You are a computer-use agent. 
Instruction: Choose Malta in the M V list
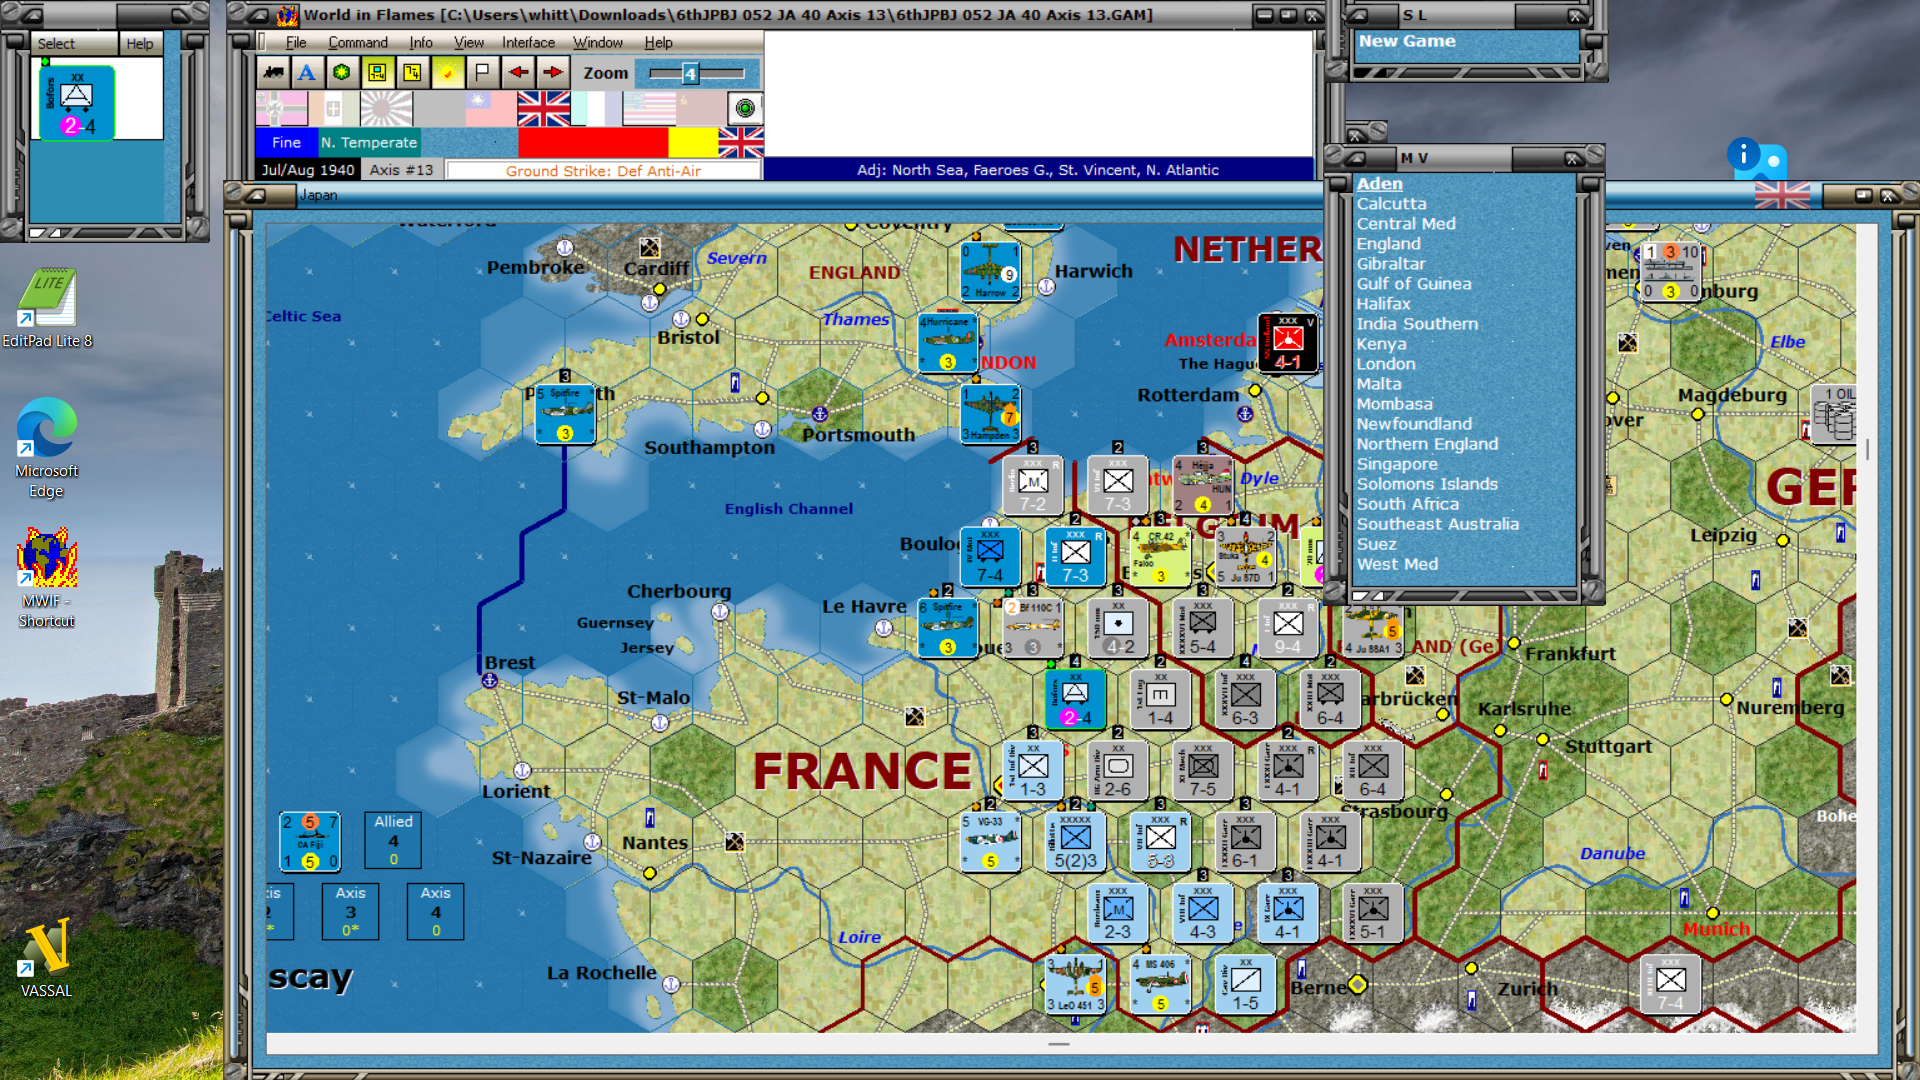(x=1379, y=384)
